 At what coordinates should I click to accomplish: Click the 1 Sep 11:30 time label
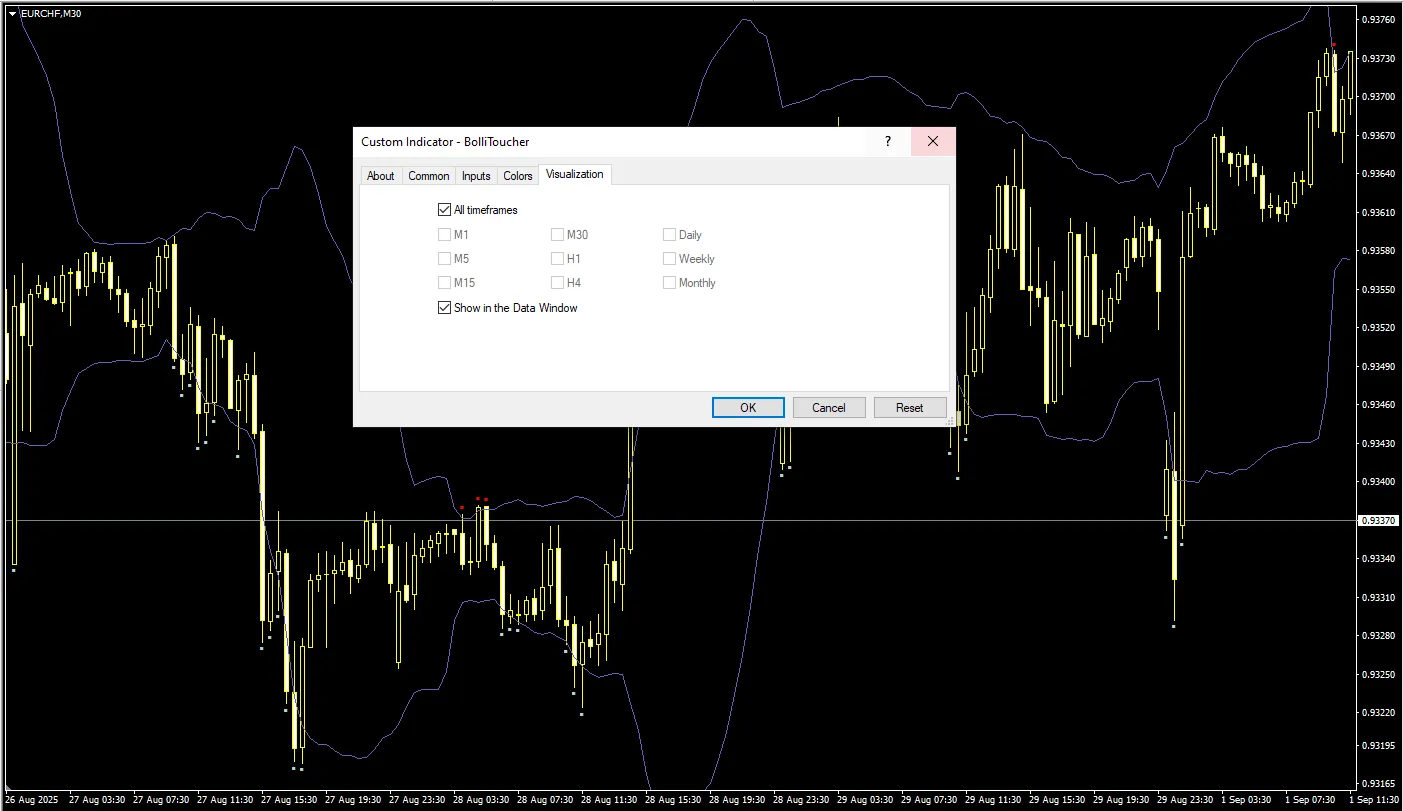click(x=1375, y=801)
